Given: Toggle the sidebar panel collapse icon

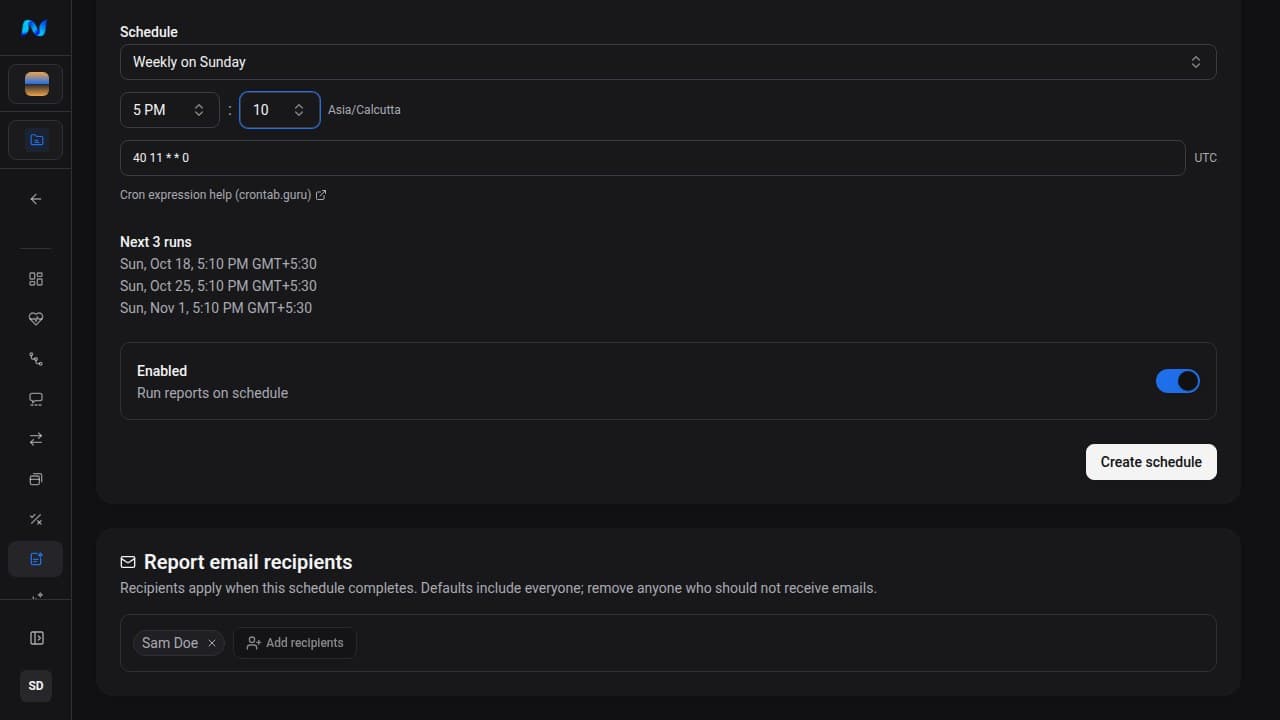Looking at the screenshot, I should 36,638.
